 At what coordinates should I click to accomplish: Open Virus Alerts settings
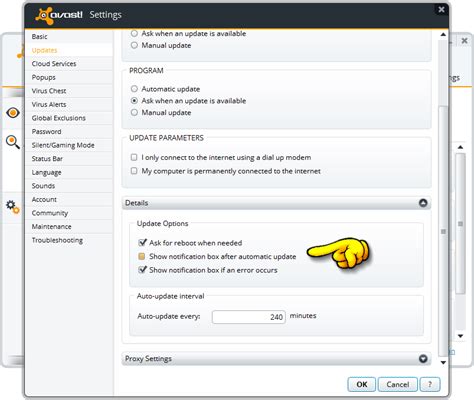pos(69,104)
